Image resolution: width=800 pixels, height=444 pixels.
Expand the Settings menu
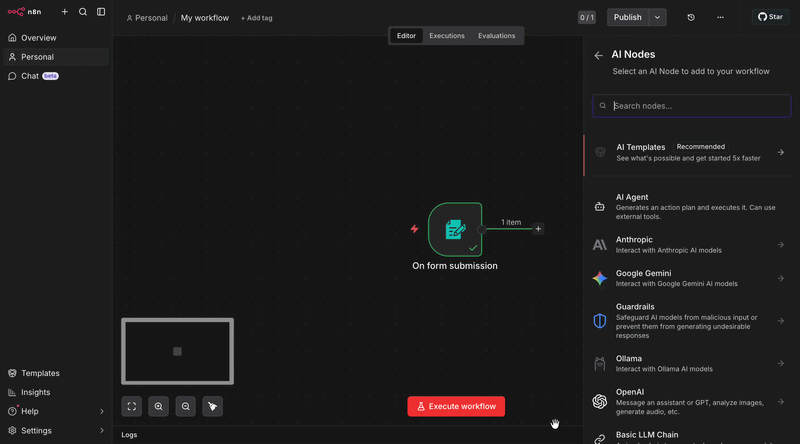[x=56, y=430]
